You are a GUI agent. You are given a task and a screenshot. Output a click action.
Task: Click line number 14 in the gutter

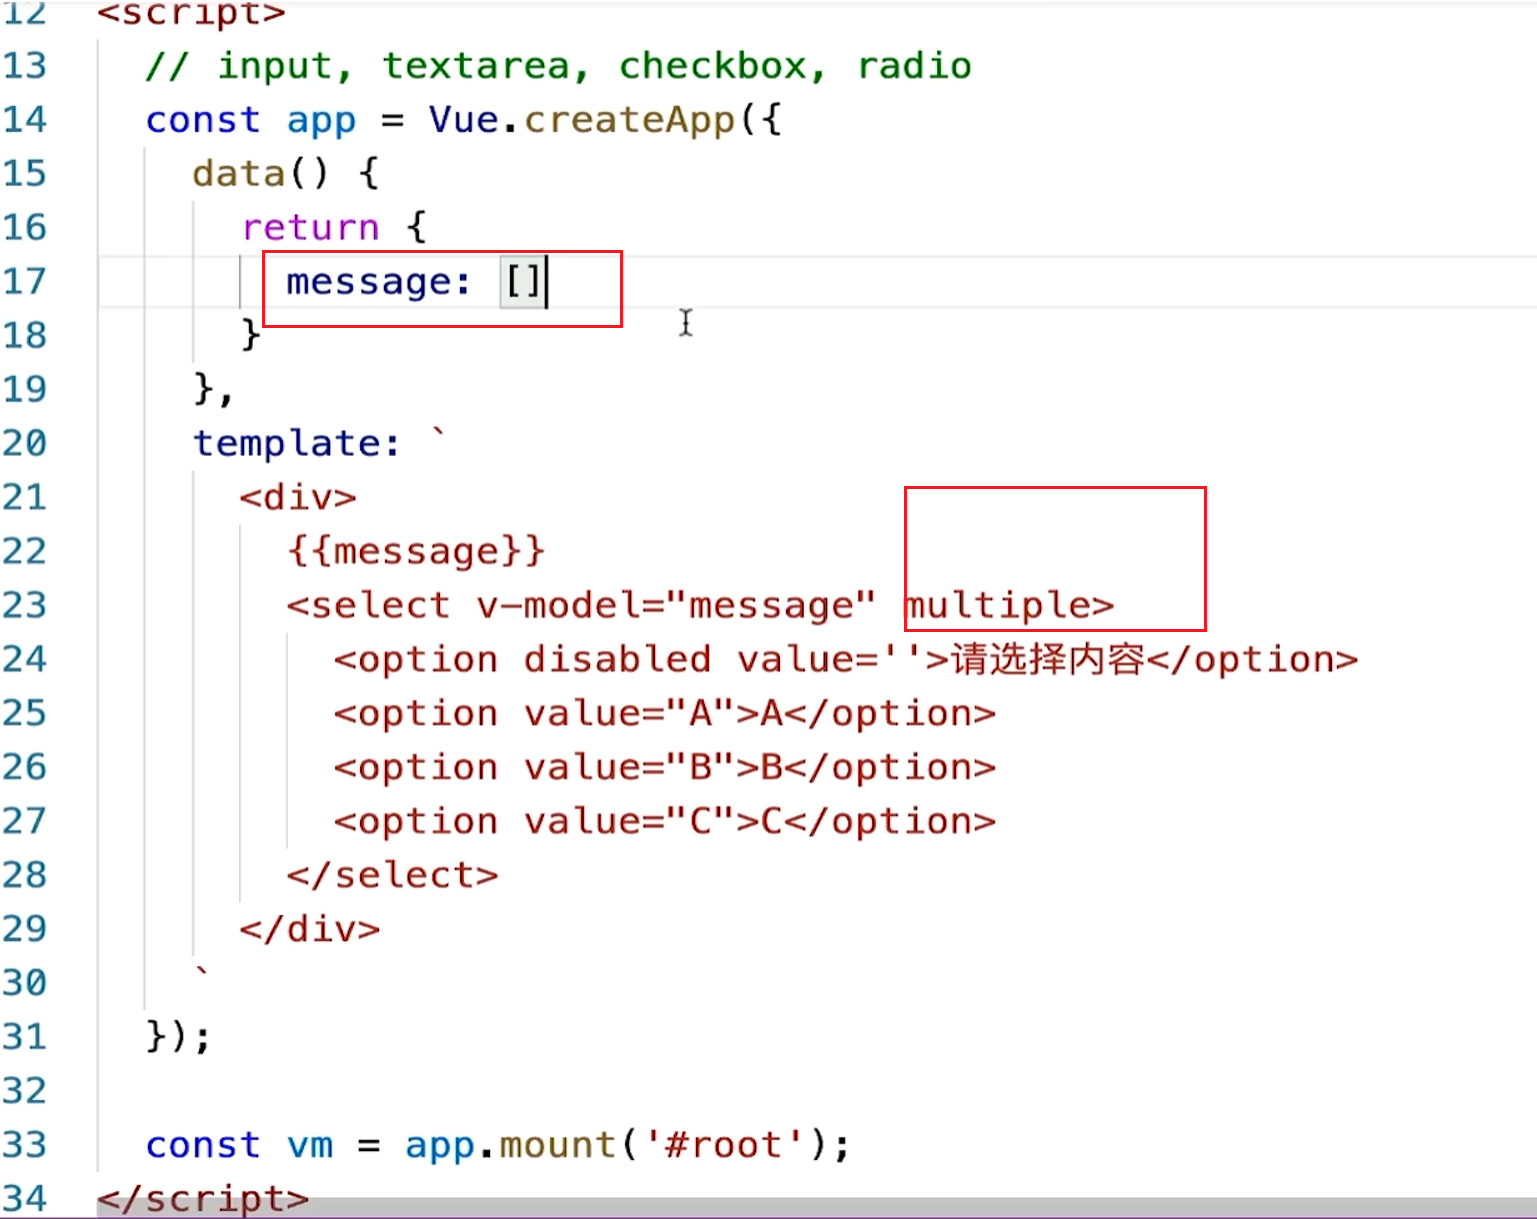(x=24, y=120)
